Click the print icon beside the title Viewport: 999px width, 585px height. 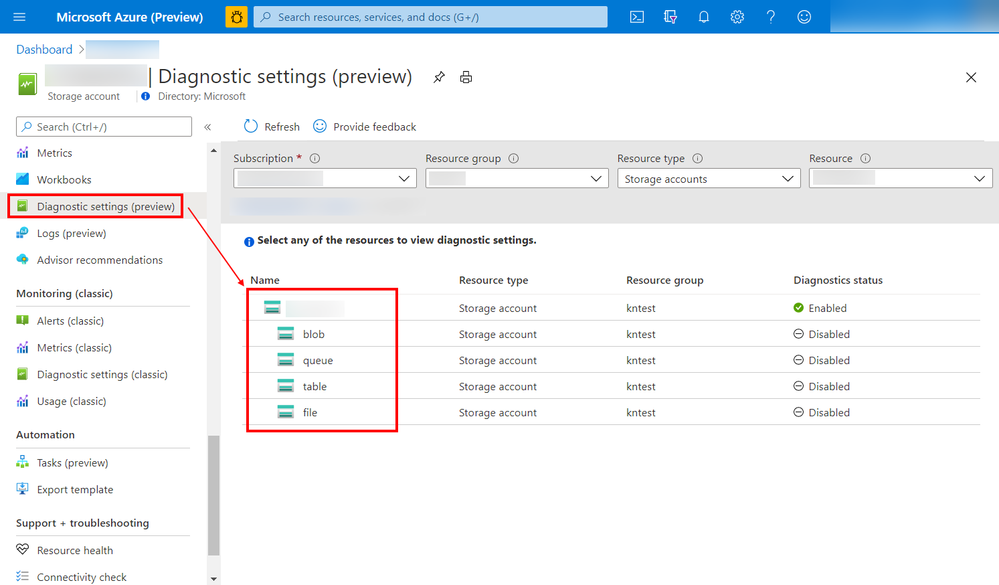coord(466,78)
